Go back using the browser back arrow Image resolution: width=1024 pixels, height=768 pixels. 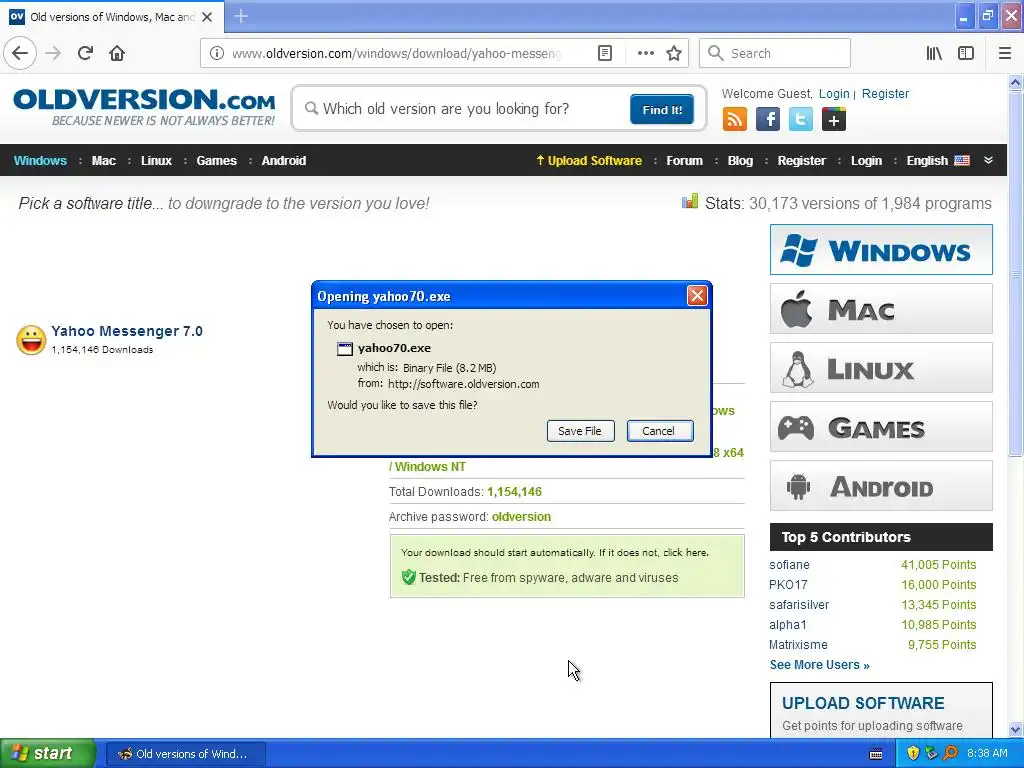point(20,53)
